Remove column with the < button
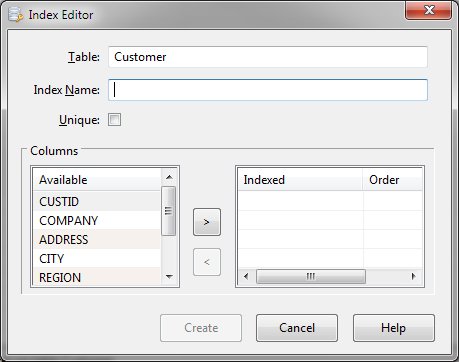Screen dimensions: 459x362 click(x=207, y=262)
